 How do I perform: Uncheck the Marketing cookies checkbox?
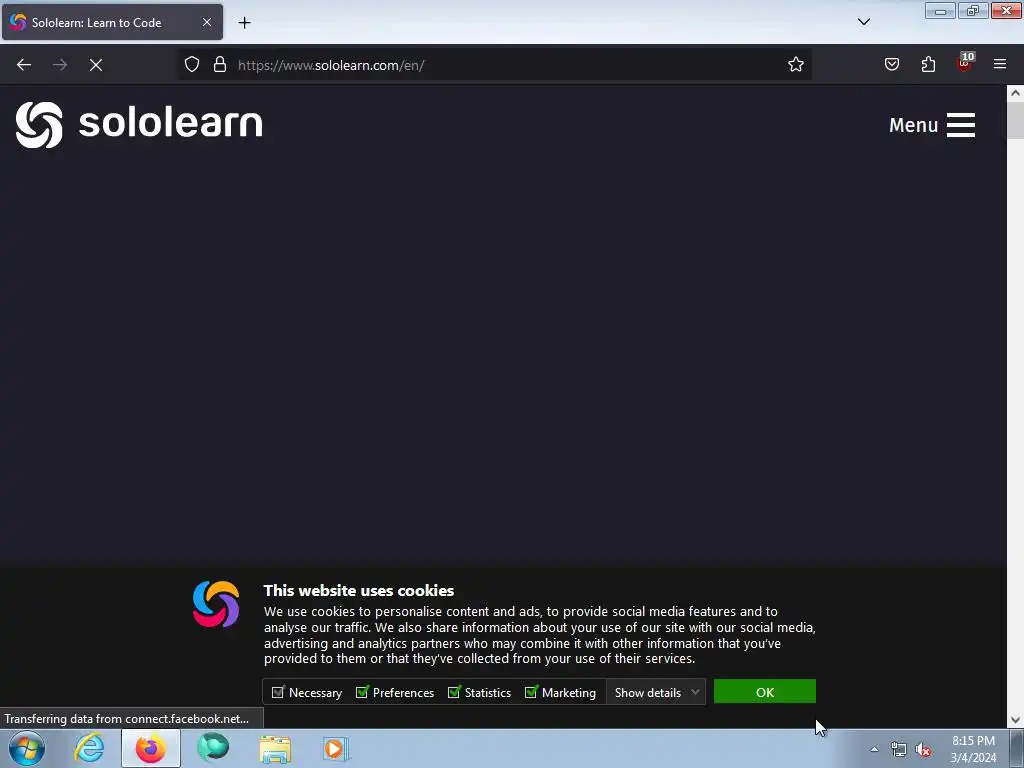531,692
